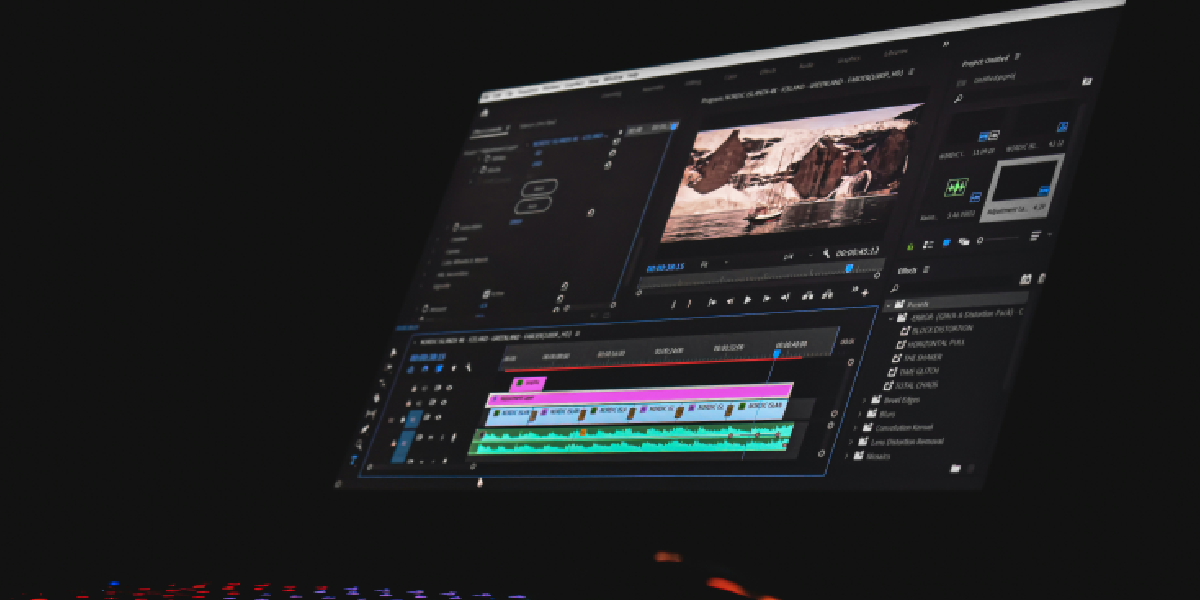Mute the audio track with waveform
Screen dimensions: 1200x600
pyautogui.click(x=431, y=437)
